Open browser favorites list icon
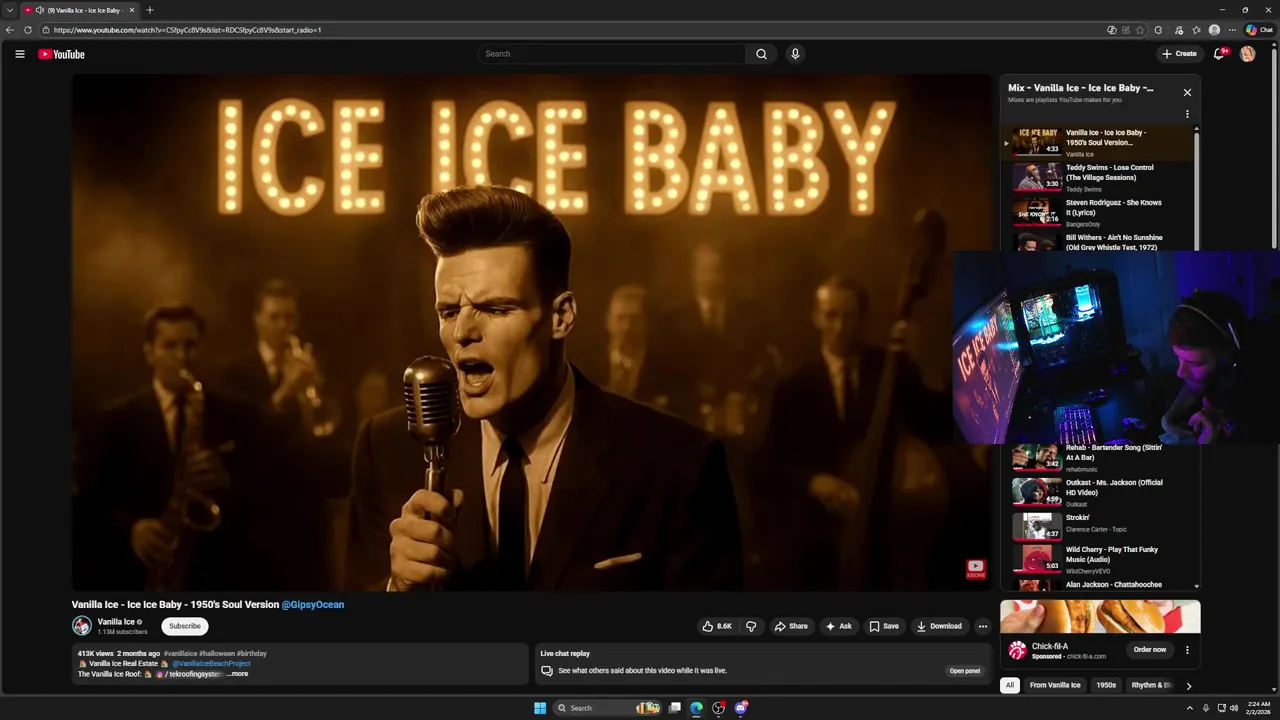The height and width of the screenshot is (720, 1280). (1196, 30)
